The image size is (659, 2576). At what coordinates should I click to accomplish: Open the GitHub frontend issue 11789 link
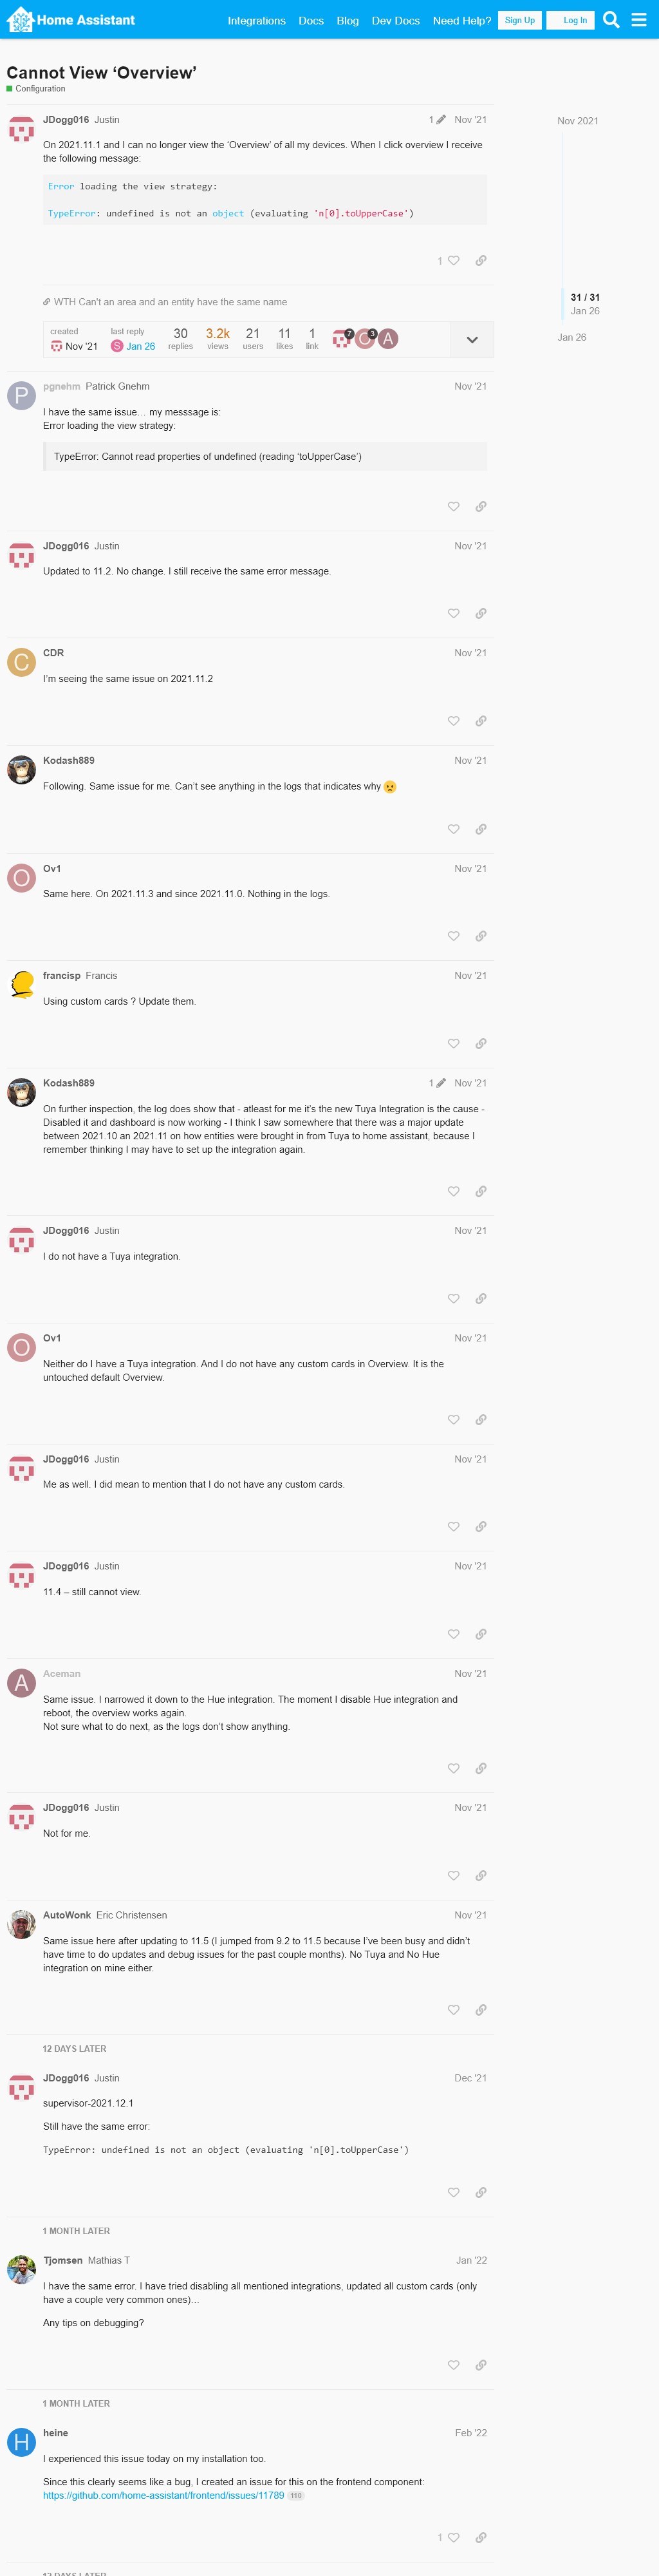pyautogui.click(x=163, y=2495)
